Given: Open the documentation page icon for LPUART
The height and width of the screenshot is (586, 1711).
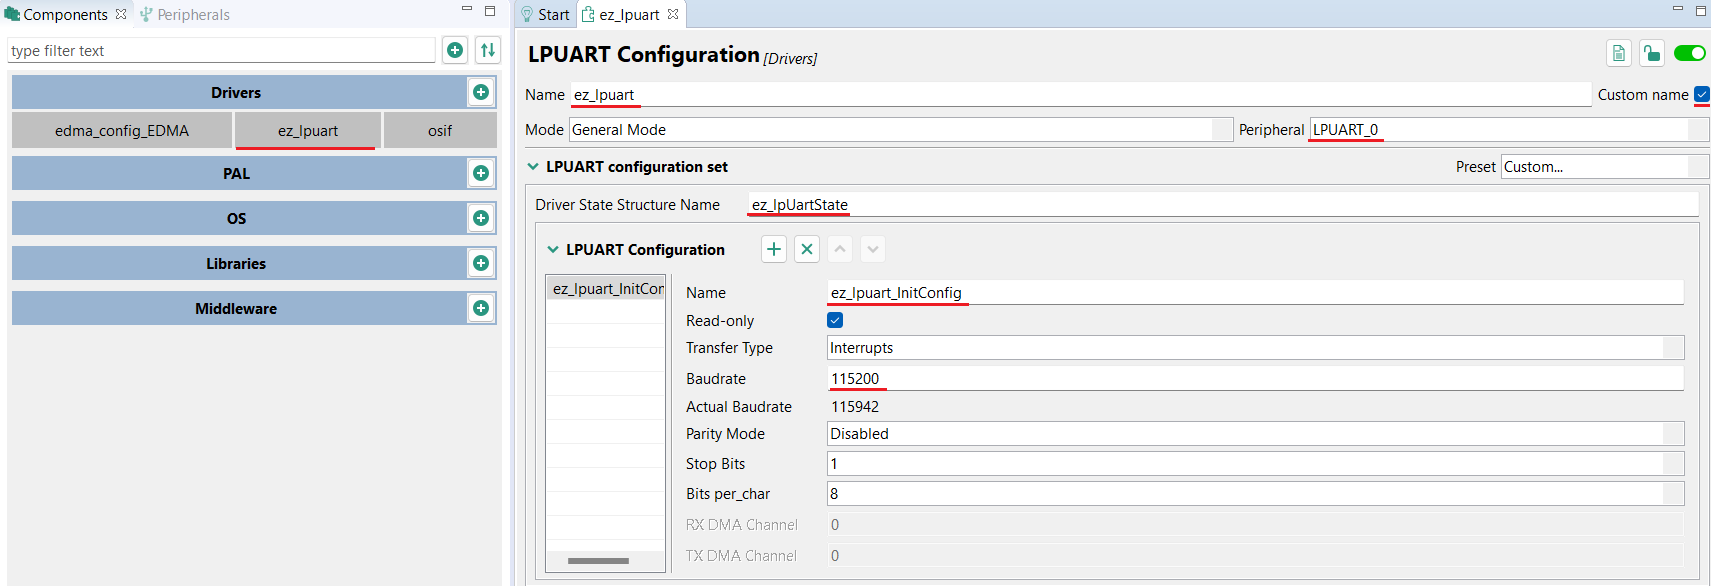Looking at the screenshot, I should click(1619, 53).
